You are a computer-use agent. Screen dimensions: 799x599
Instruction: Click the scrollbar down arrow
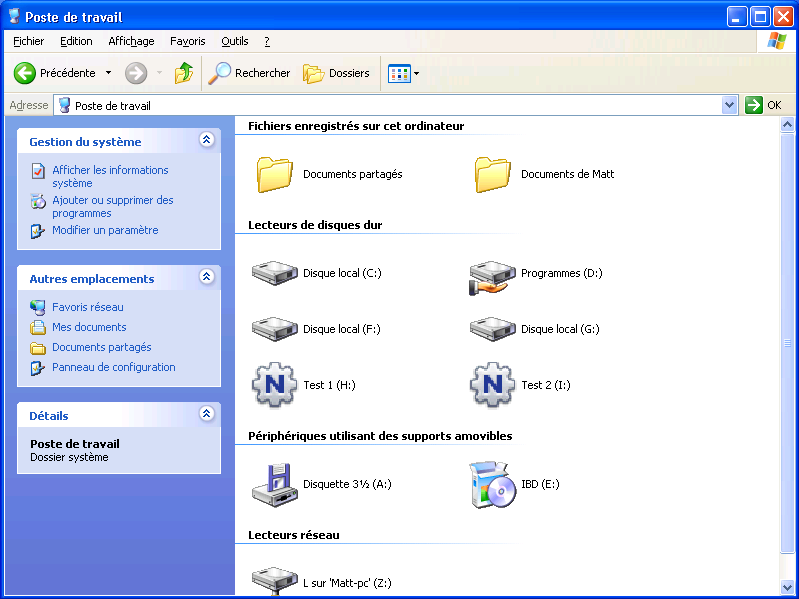[x=787, y=587]
